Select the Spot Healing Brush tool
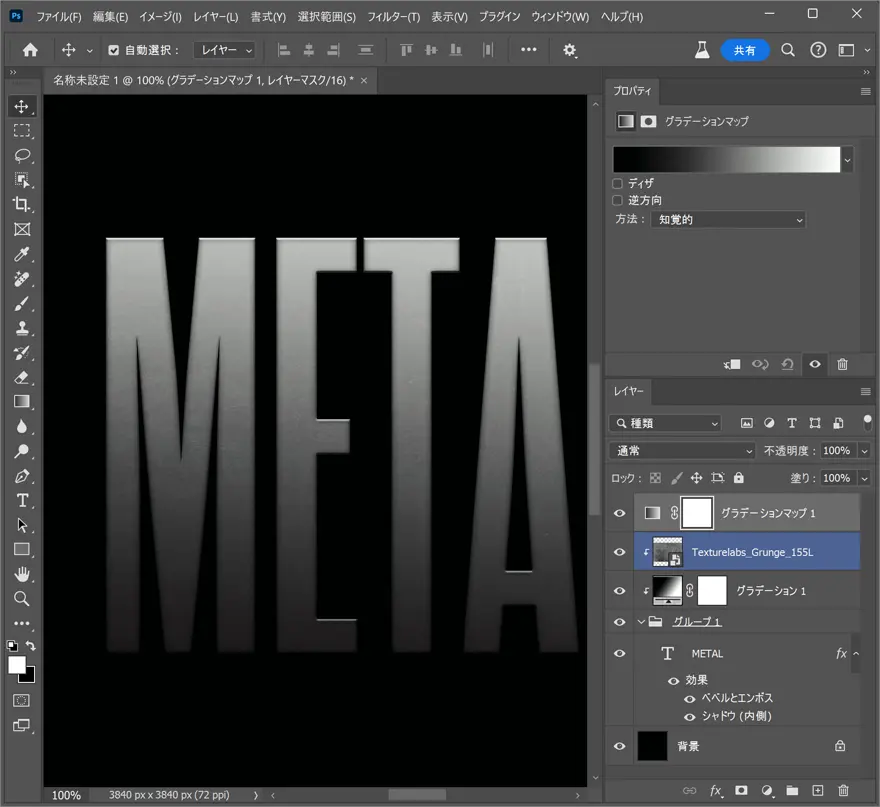The width and height of the screenshot is (880, 807). (21, 279)
